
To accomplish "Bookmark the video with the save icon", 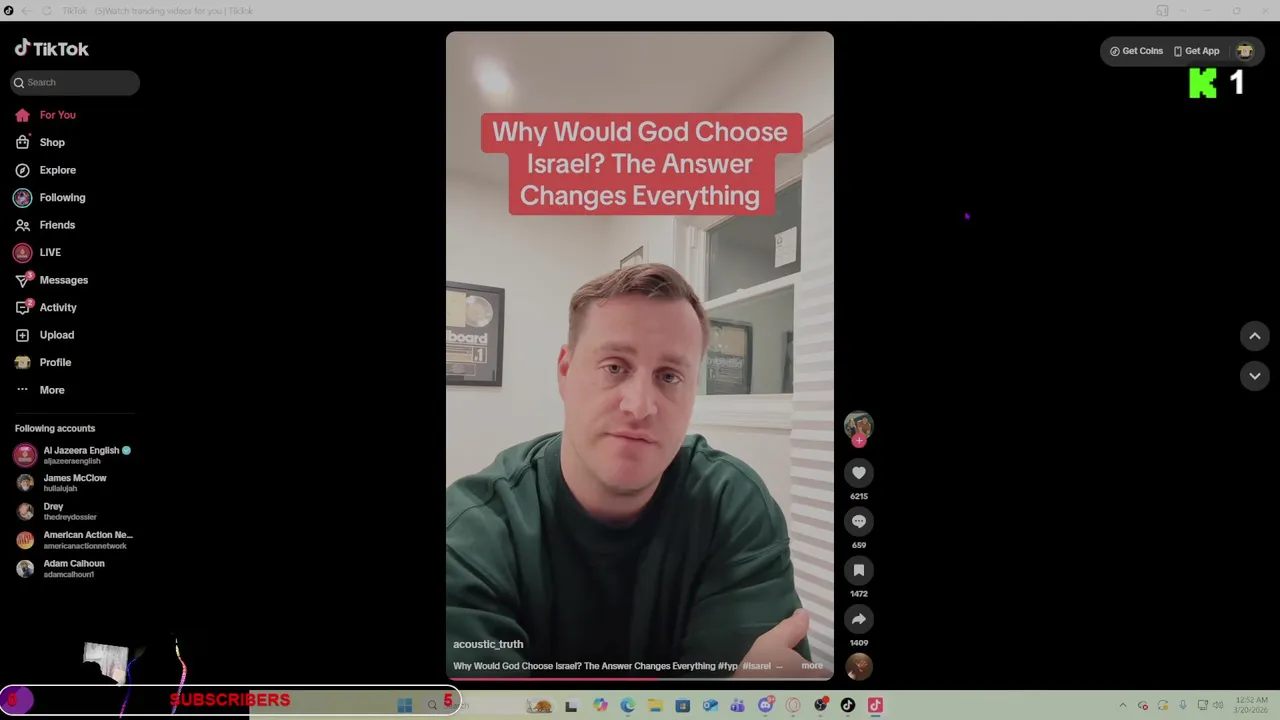I will pyautogui.click(x=859, y=570).
